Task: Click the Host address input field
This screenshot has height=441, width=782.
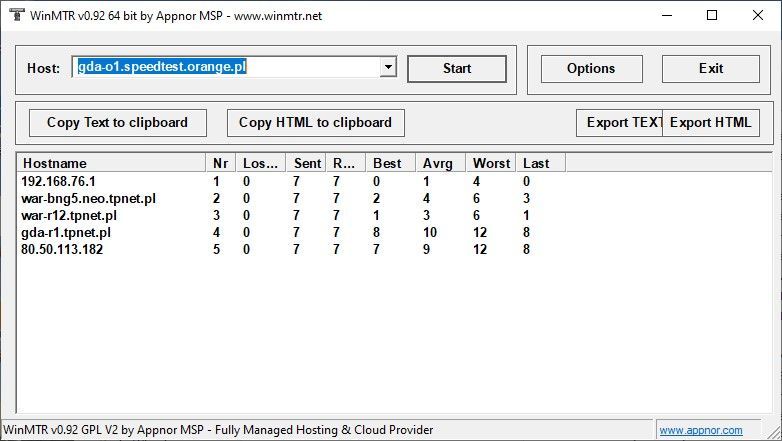Action: 226,68
